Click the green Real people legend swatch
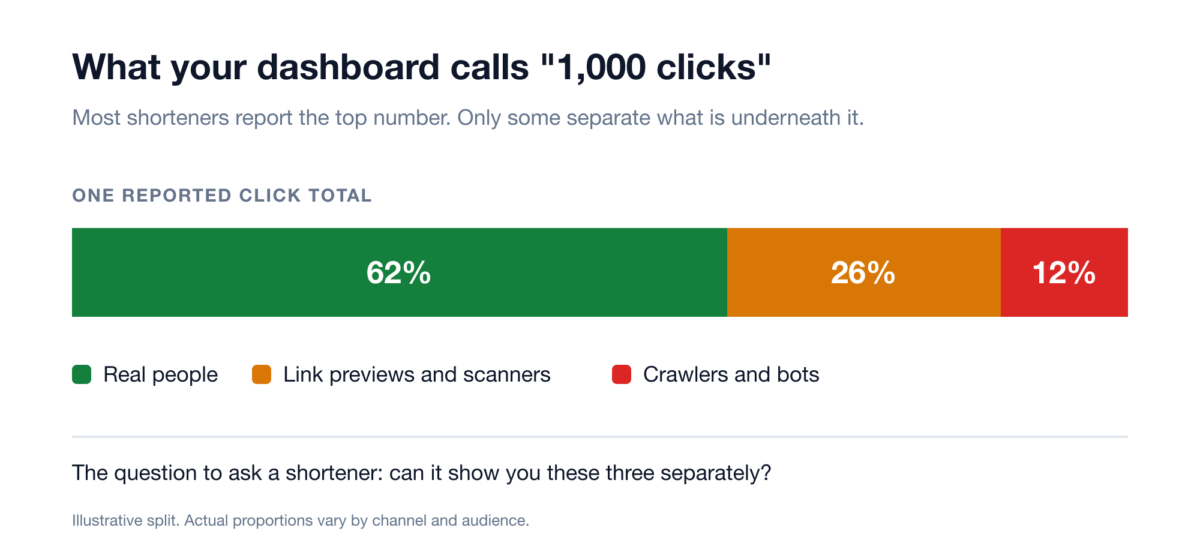Screen dimensions: 1200x552 point(82,375)
